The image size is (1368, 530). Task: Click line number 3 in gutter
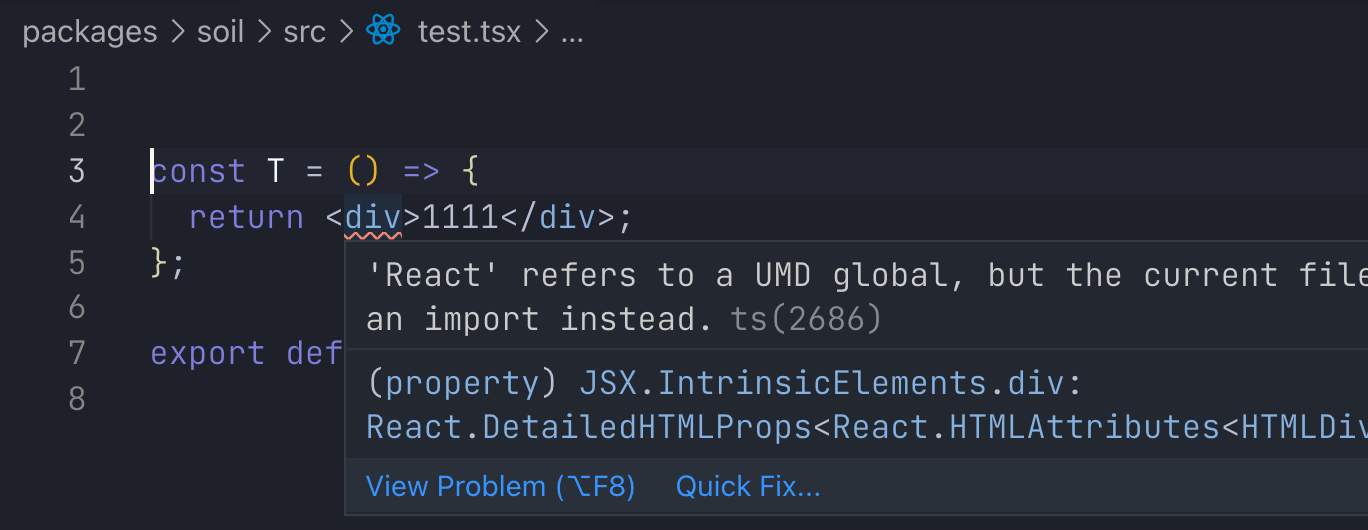pos(77,171)
